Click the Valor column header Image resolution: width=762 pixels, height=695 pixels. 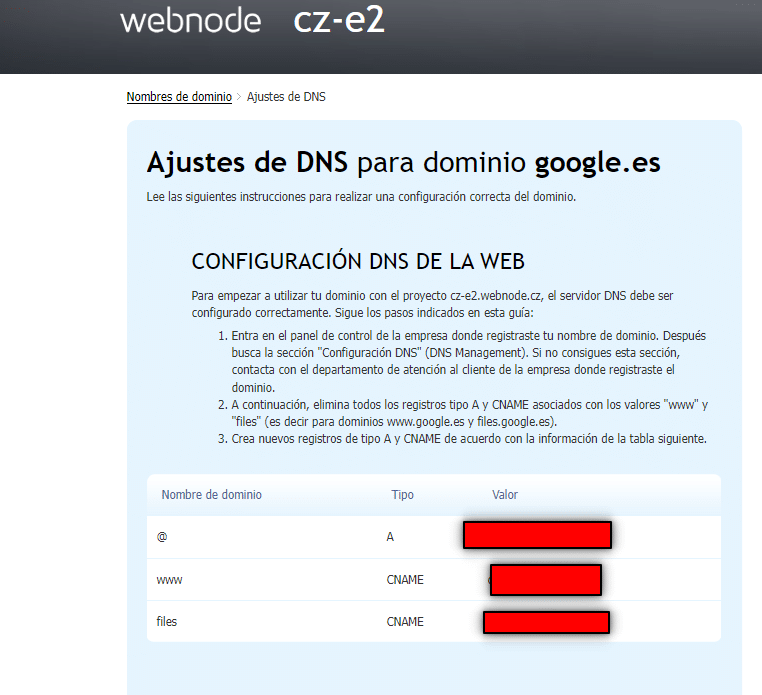504,495
